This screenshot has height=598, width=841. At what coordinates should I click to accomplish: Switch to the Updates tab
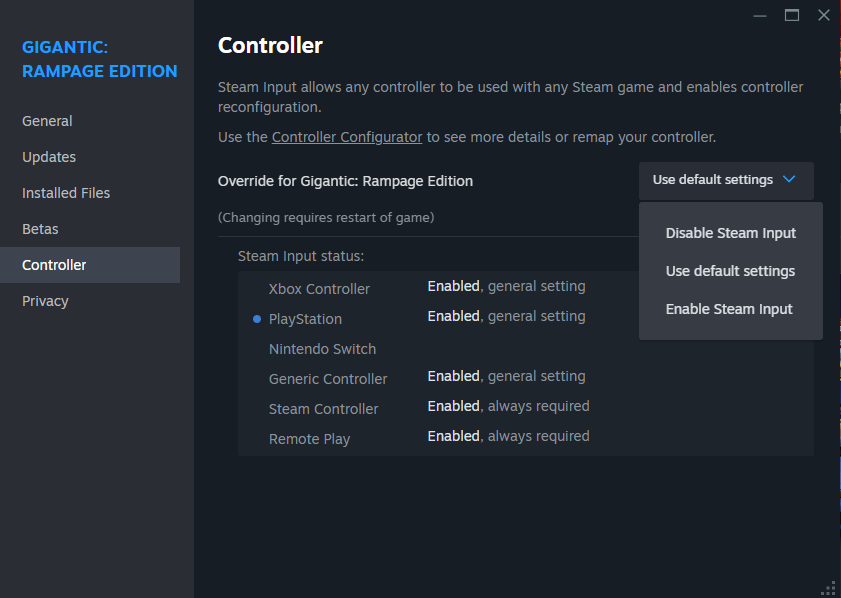click(49, 157)
